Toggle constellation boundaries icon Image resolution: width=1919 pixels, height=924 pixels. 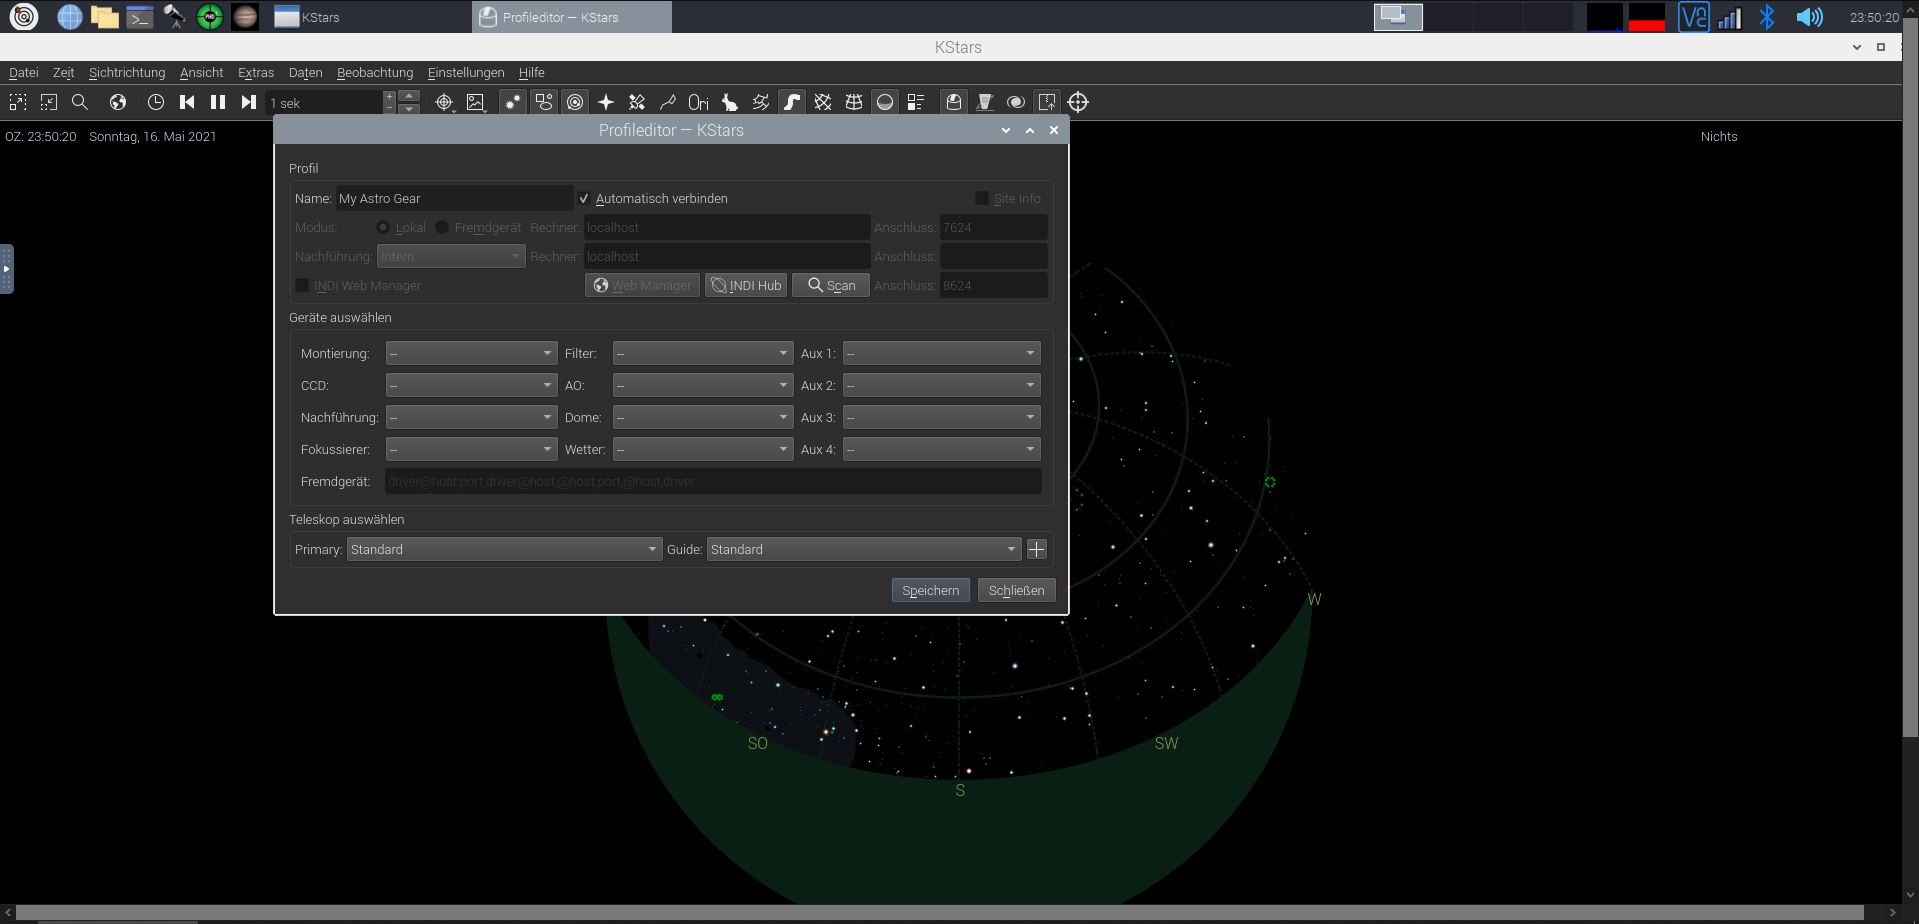click(x=761, y=102)
